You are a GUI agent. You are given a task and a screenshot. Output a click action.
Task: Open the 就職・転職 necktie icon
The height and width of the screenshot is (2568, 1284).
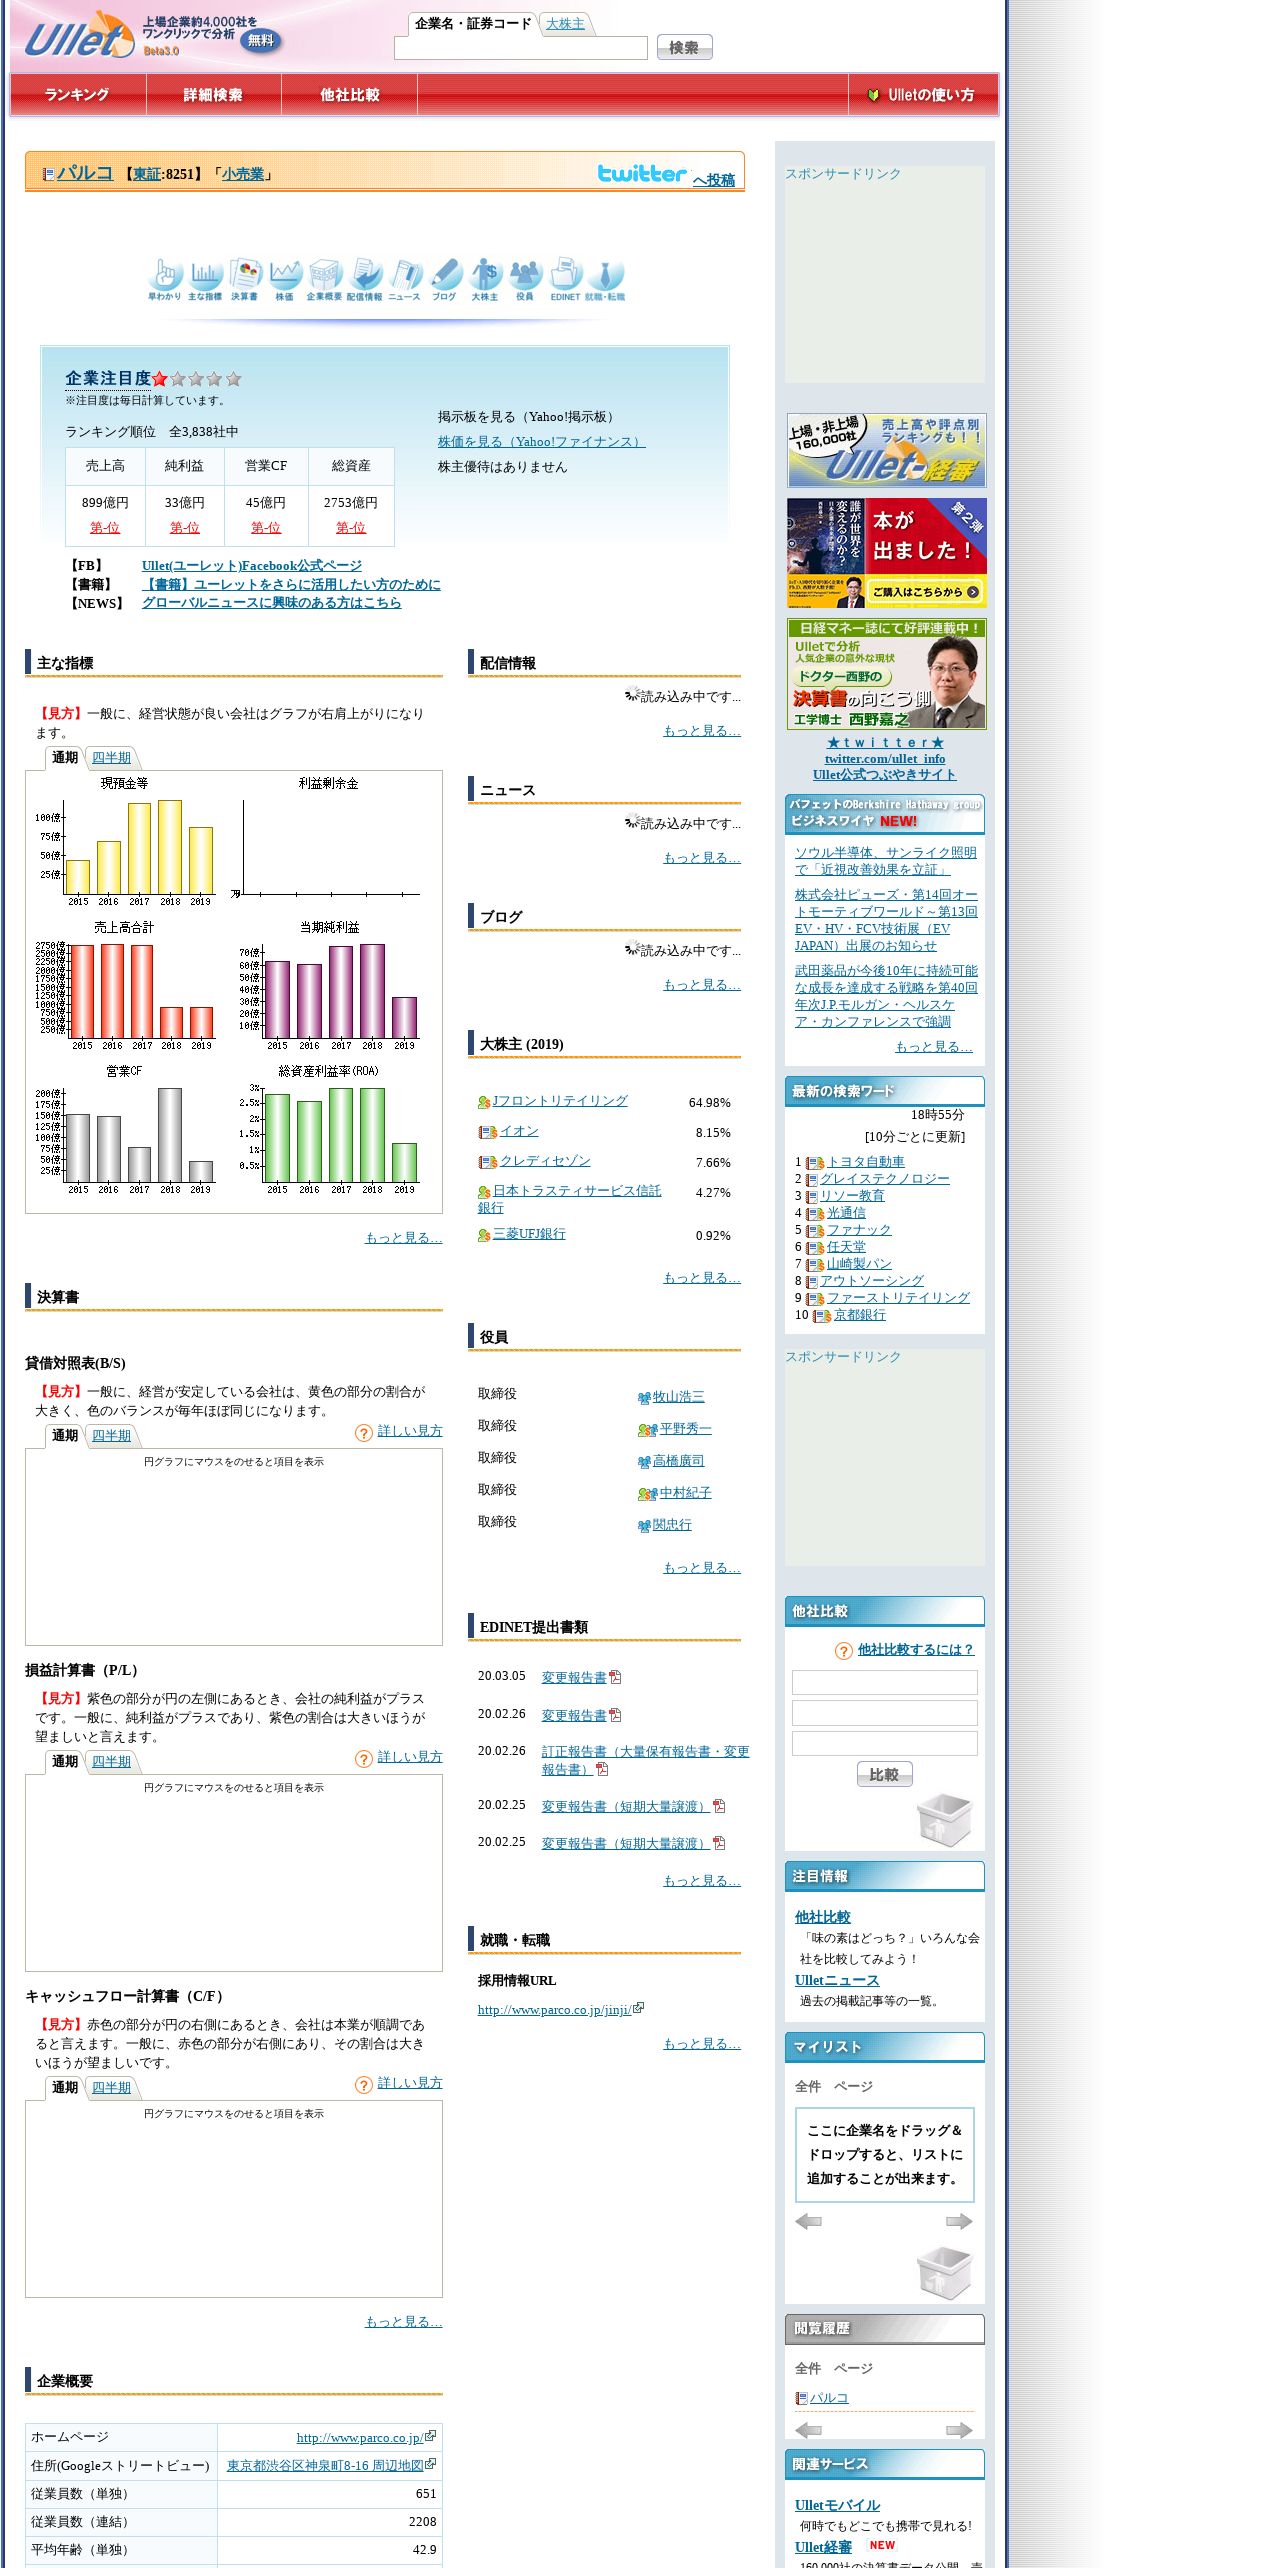tap(605, 279)
